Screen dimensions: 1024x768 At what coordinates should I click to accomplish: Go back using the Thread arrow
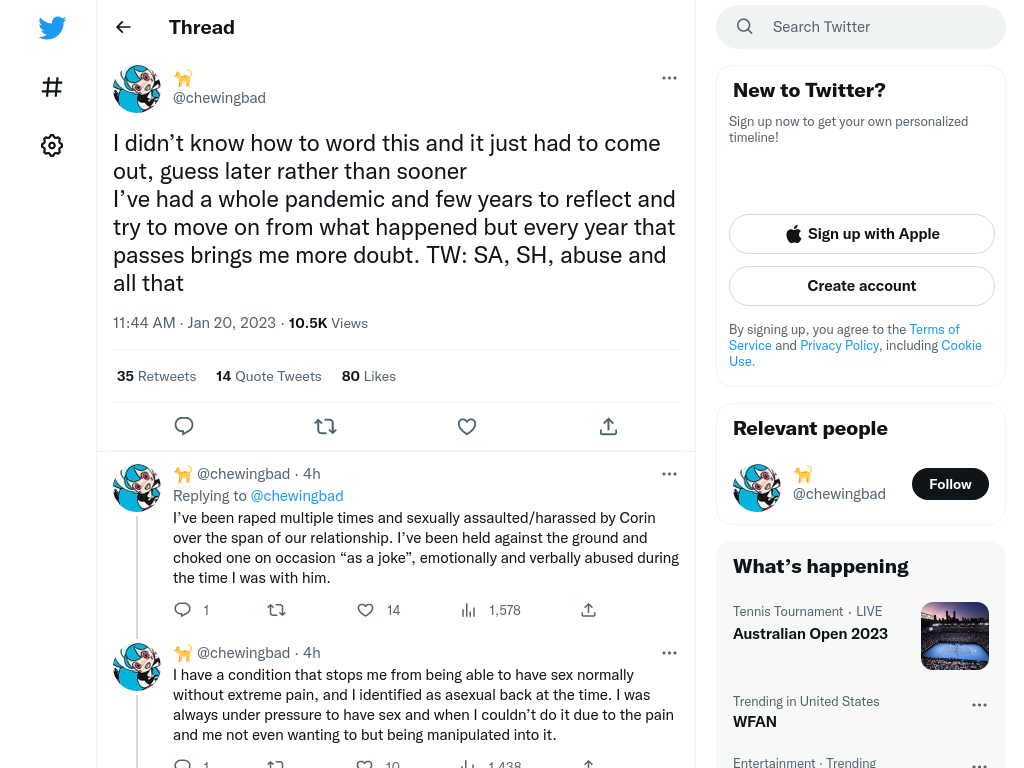[123, 27]
